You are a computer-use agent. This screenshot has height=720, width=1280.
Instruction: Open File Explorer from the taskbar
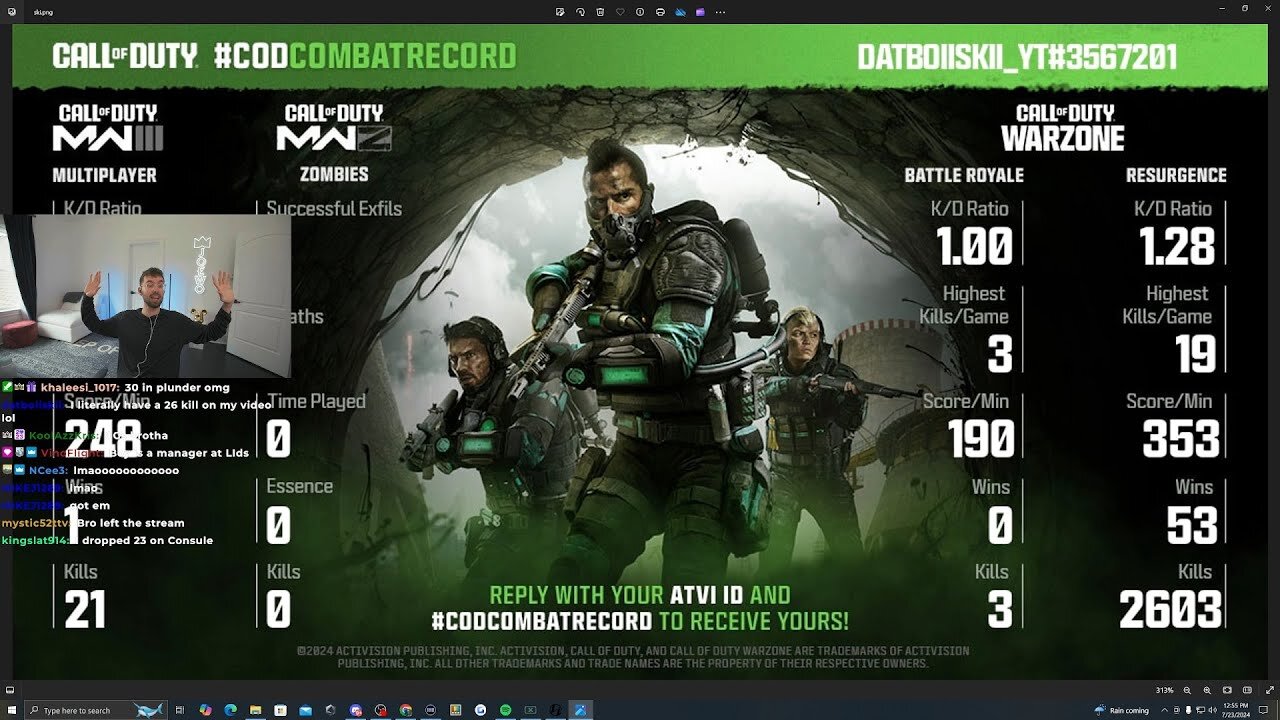(255, 710)
